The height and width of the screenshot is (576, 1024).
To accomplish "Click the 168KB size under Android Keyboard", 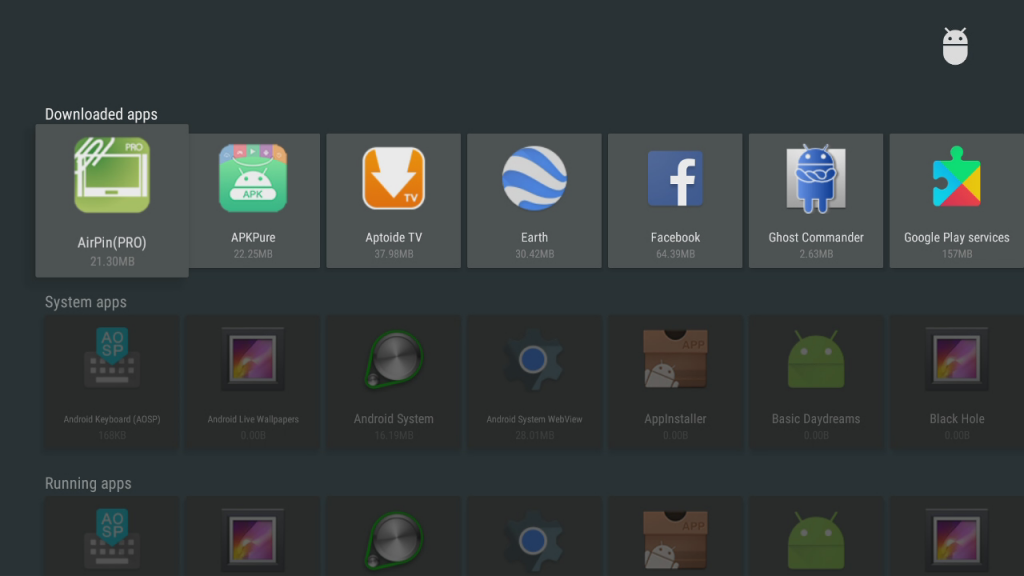I will tap(112, 436).
